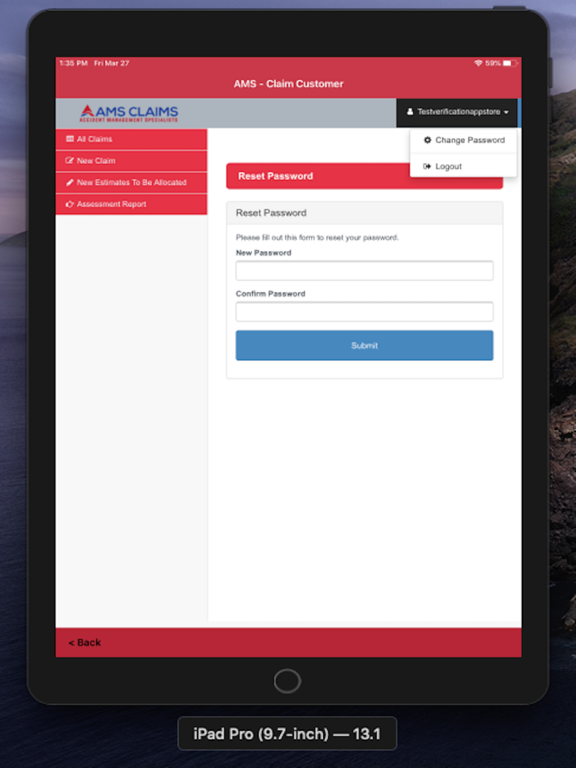Click the All Claims table icon
576x768 pixels.
pyautogui.click(x=70, y=139)
